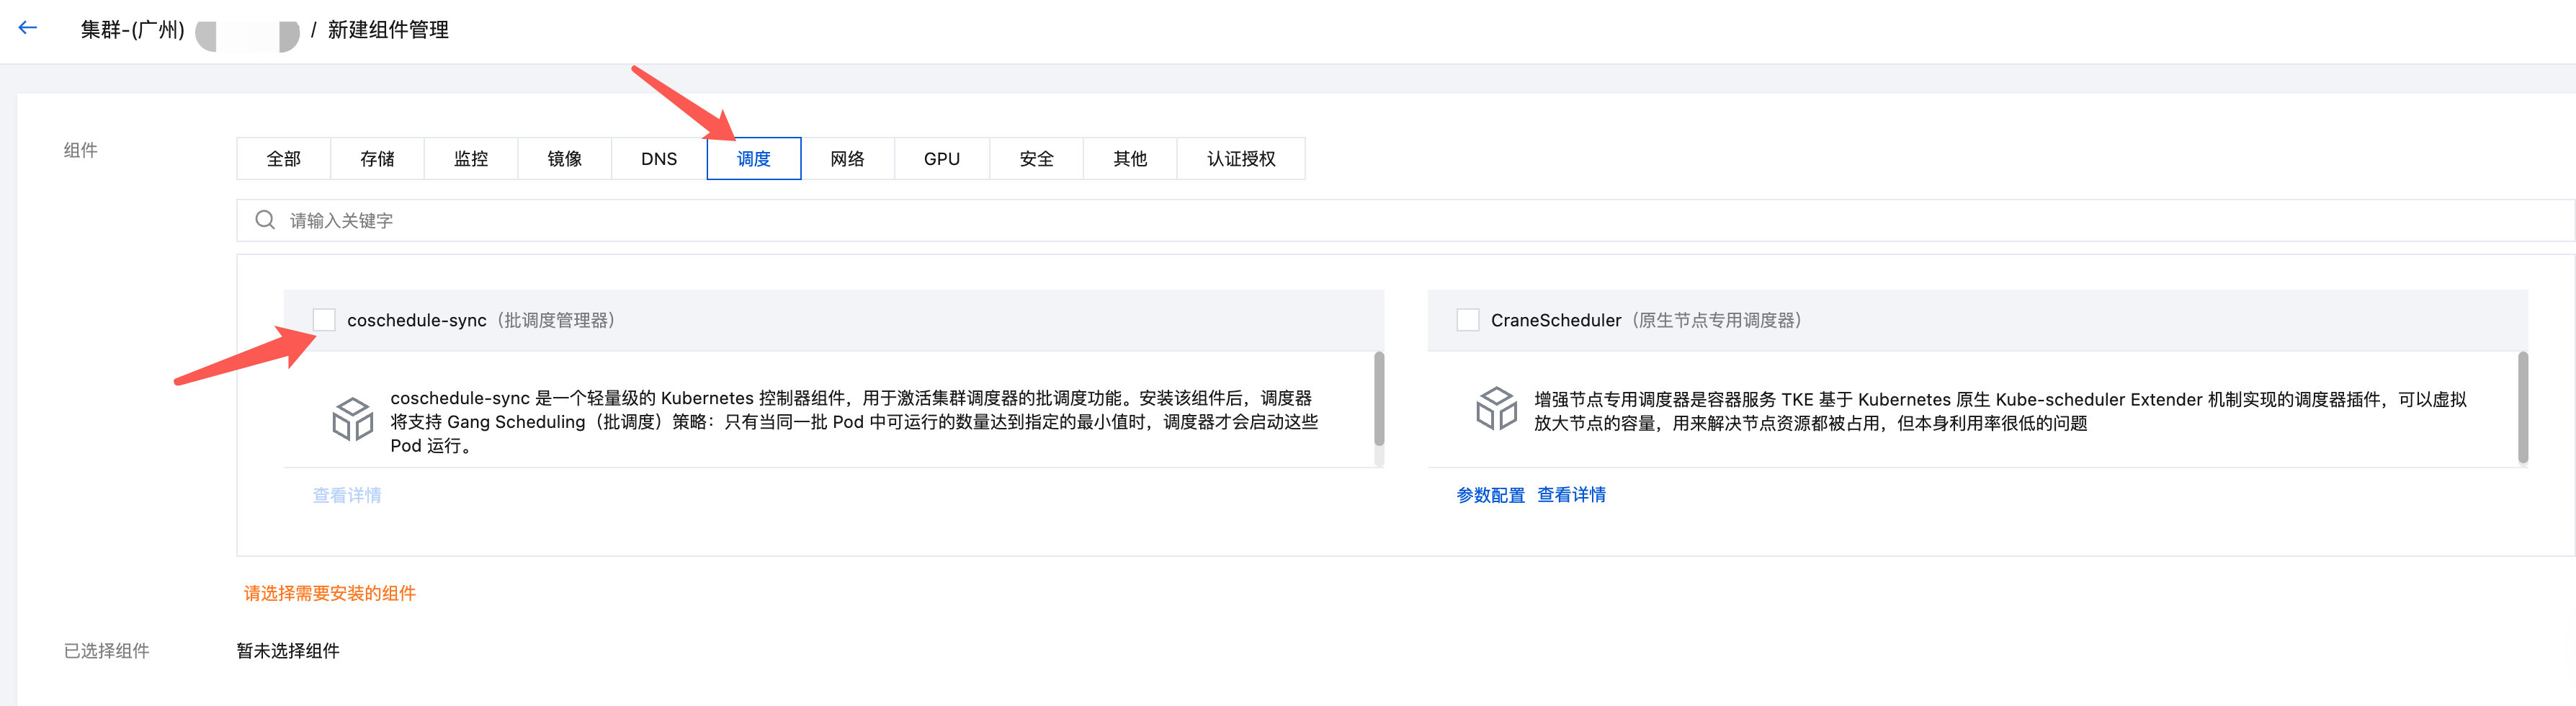Switch to the DNS tab
The width and height of the screenshot is (2576, 706).
[x=659, y=159]
